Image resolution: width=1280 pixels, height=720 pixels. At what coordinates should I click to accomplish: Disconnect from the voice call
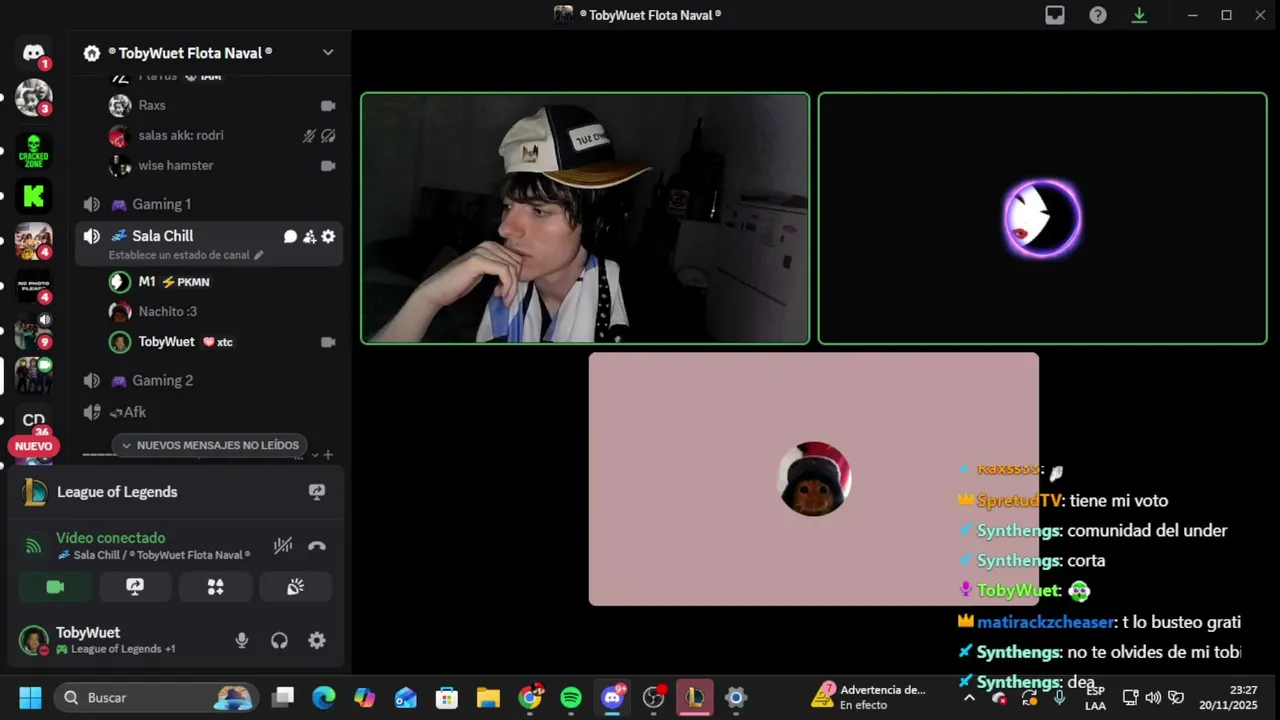point(317,546)
